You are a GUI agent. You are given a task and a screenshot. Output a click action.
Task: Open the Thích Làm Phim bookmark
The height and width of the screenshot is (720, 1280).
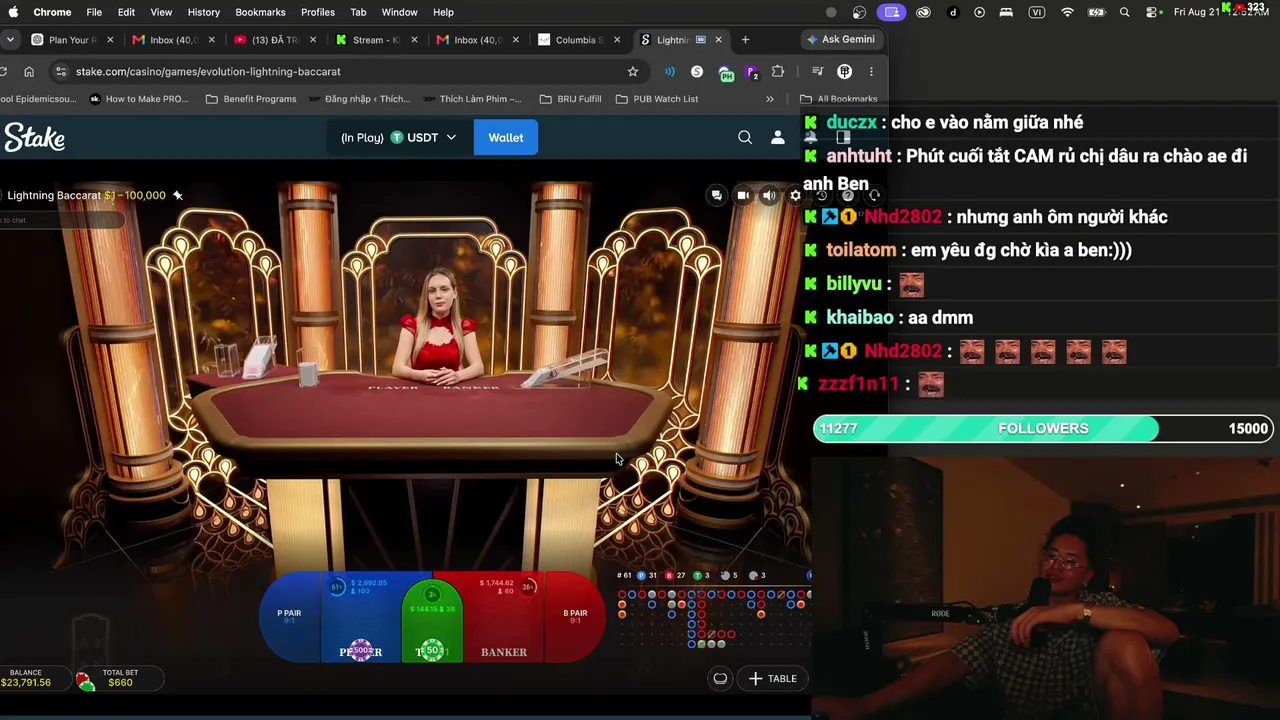coord(472,99)
